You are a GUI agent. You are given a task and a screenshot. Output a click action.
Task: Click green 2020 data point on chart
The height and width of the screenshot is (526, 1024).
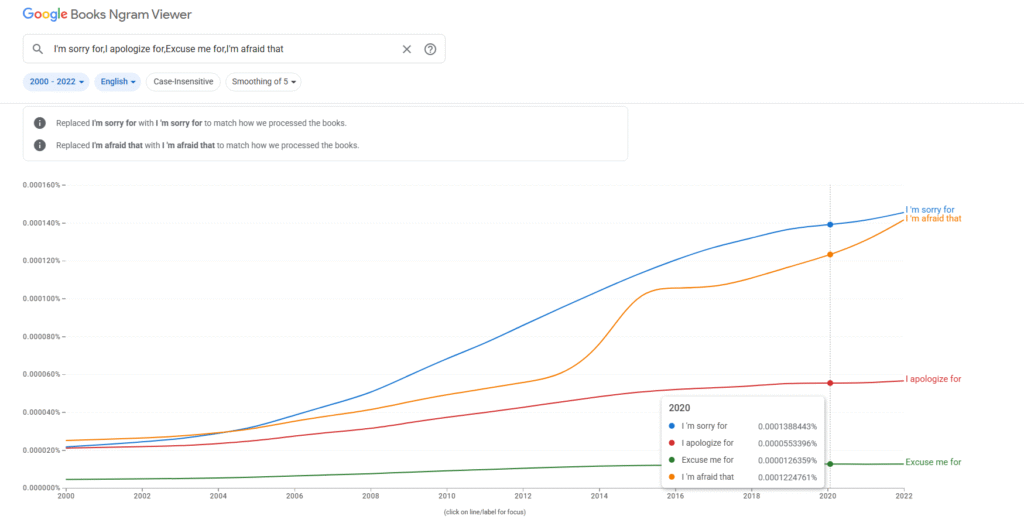830,464
